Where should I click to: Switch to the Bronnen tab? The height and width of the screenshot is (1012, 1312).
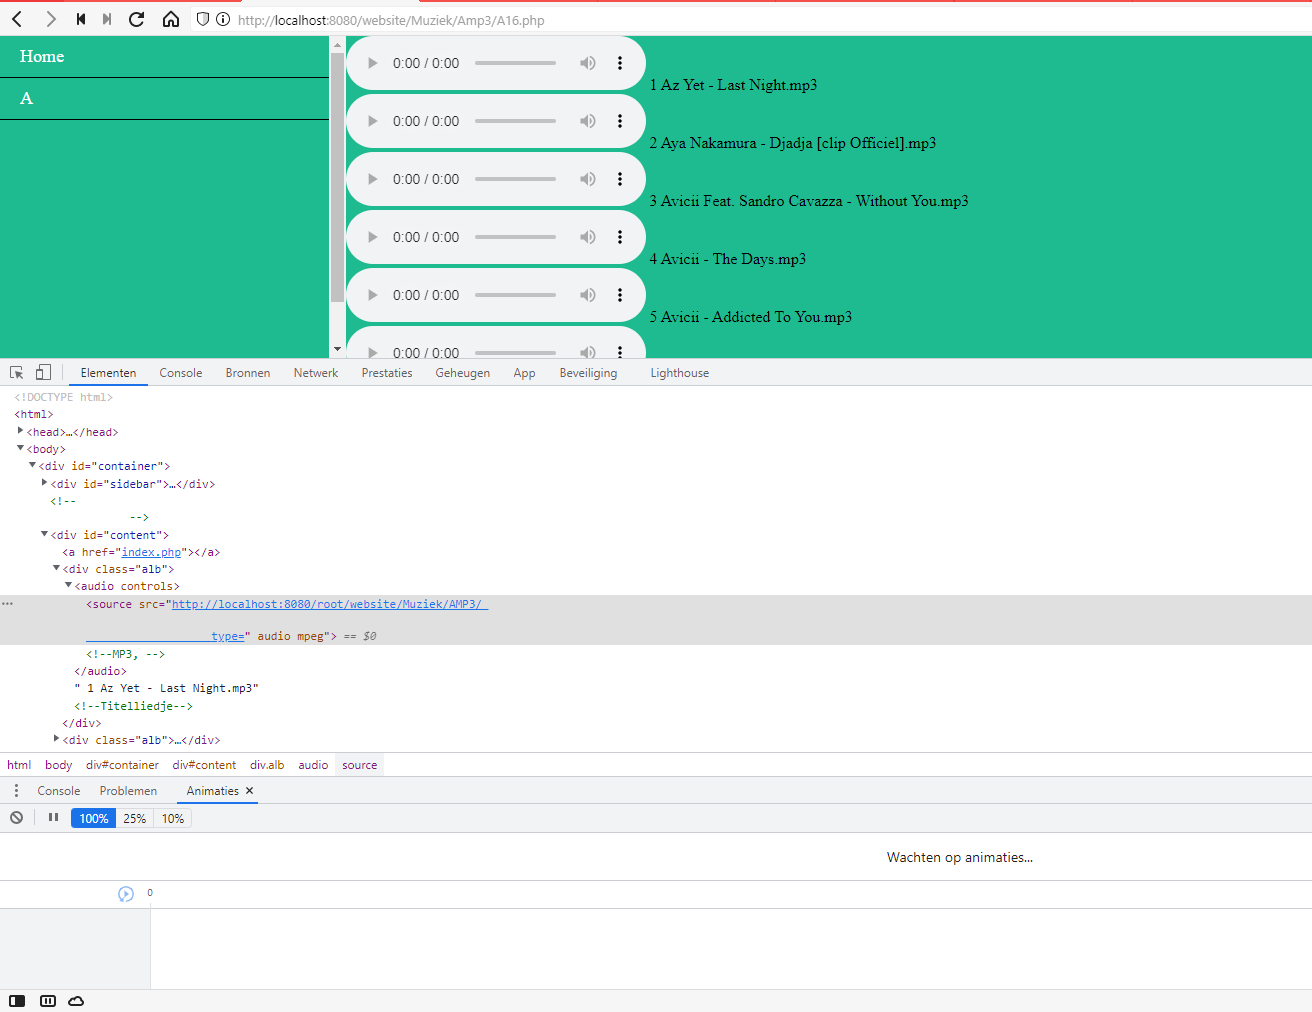tap(248, 373)
